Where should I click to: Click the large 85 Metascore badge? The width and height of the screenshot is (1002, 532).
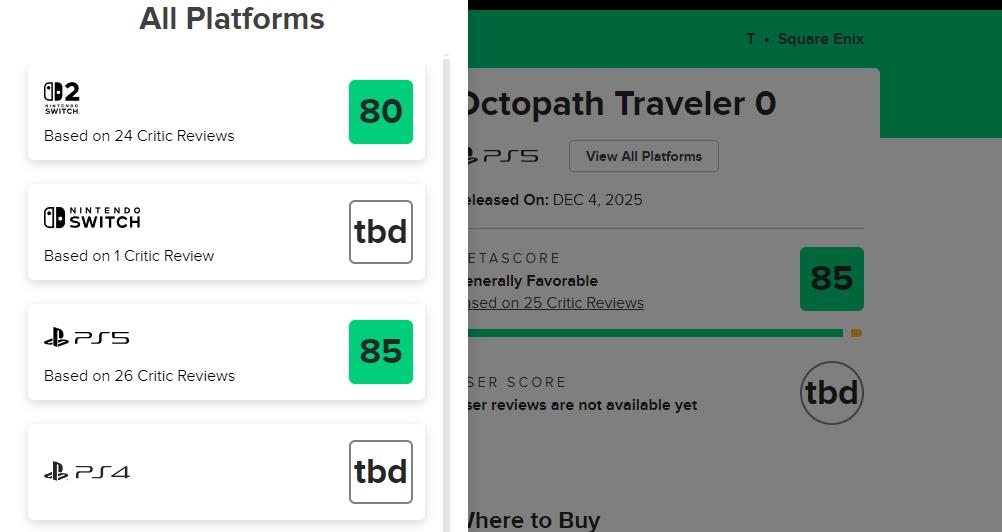point(831,279)
